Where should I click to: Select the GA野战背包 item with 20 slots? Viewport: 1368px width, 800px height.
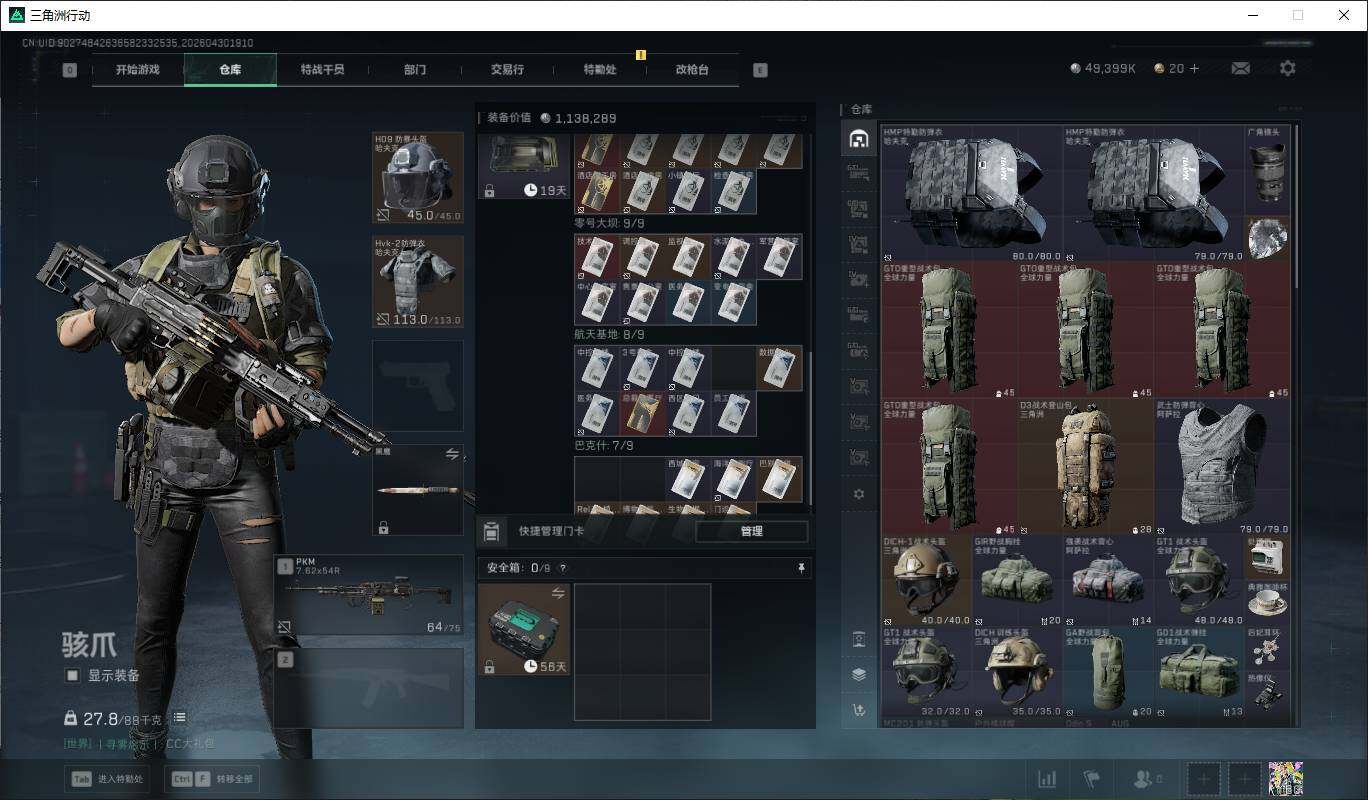tap(1108, 673)
